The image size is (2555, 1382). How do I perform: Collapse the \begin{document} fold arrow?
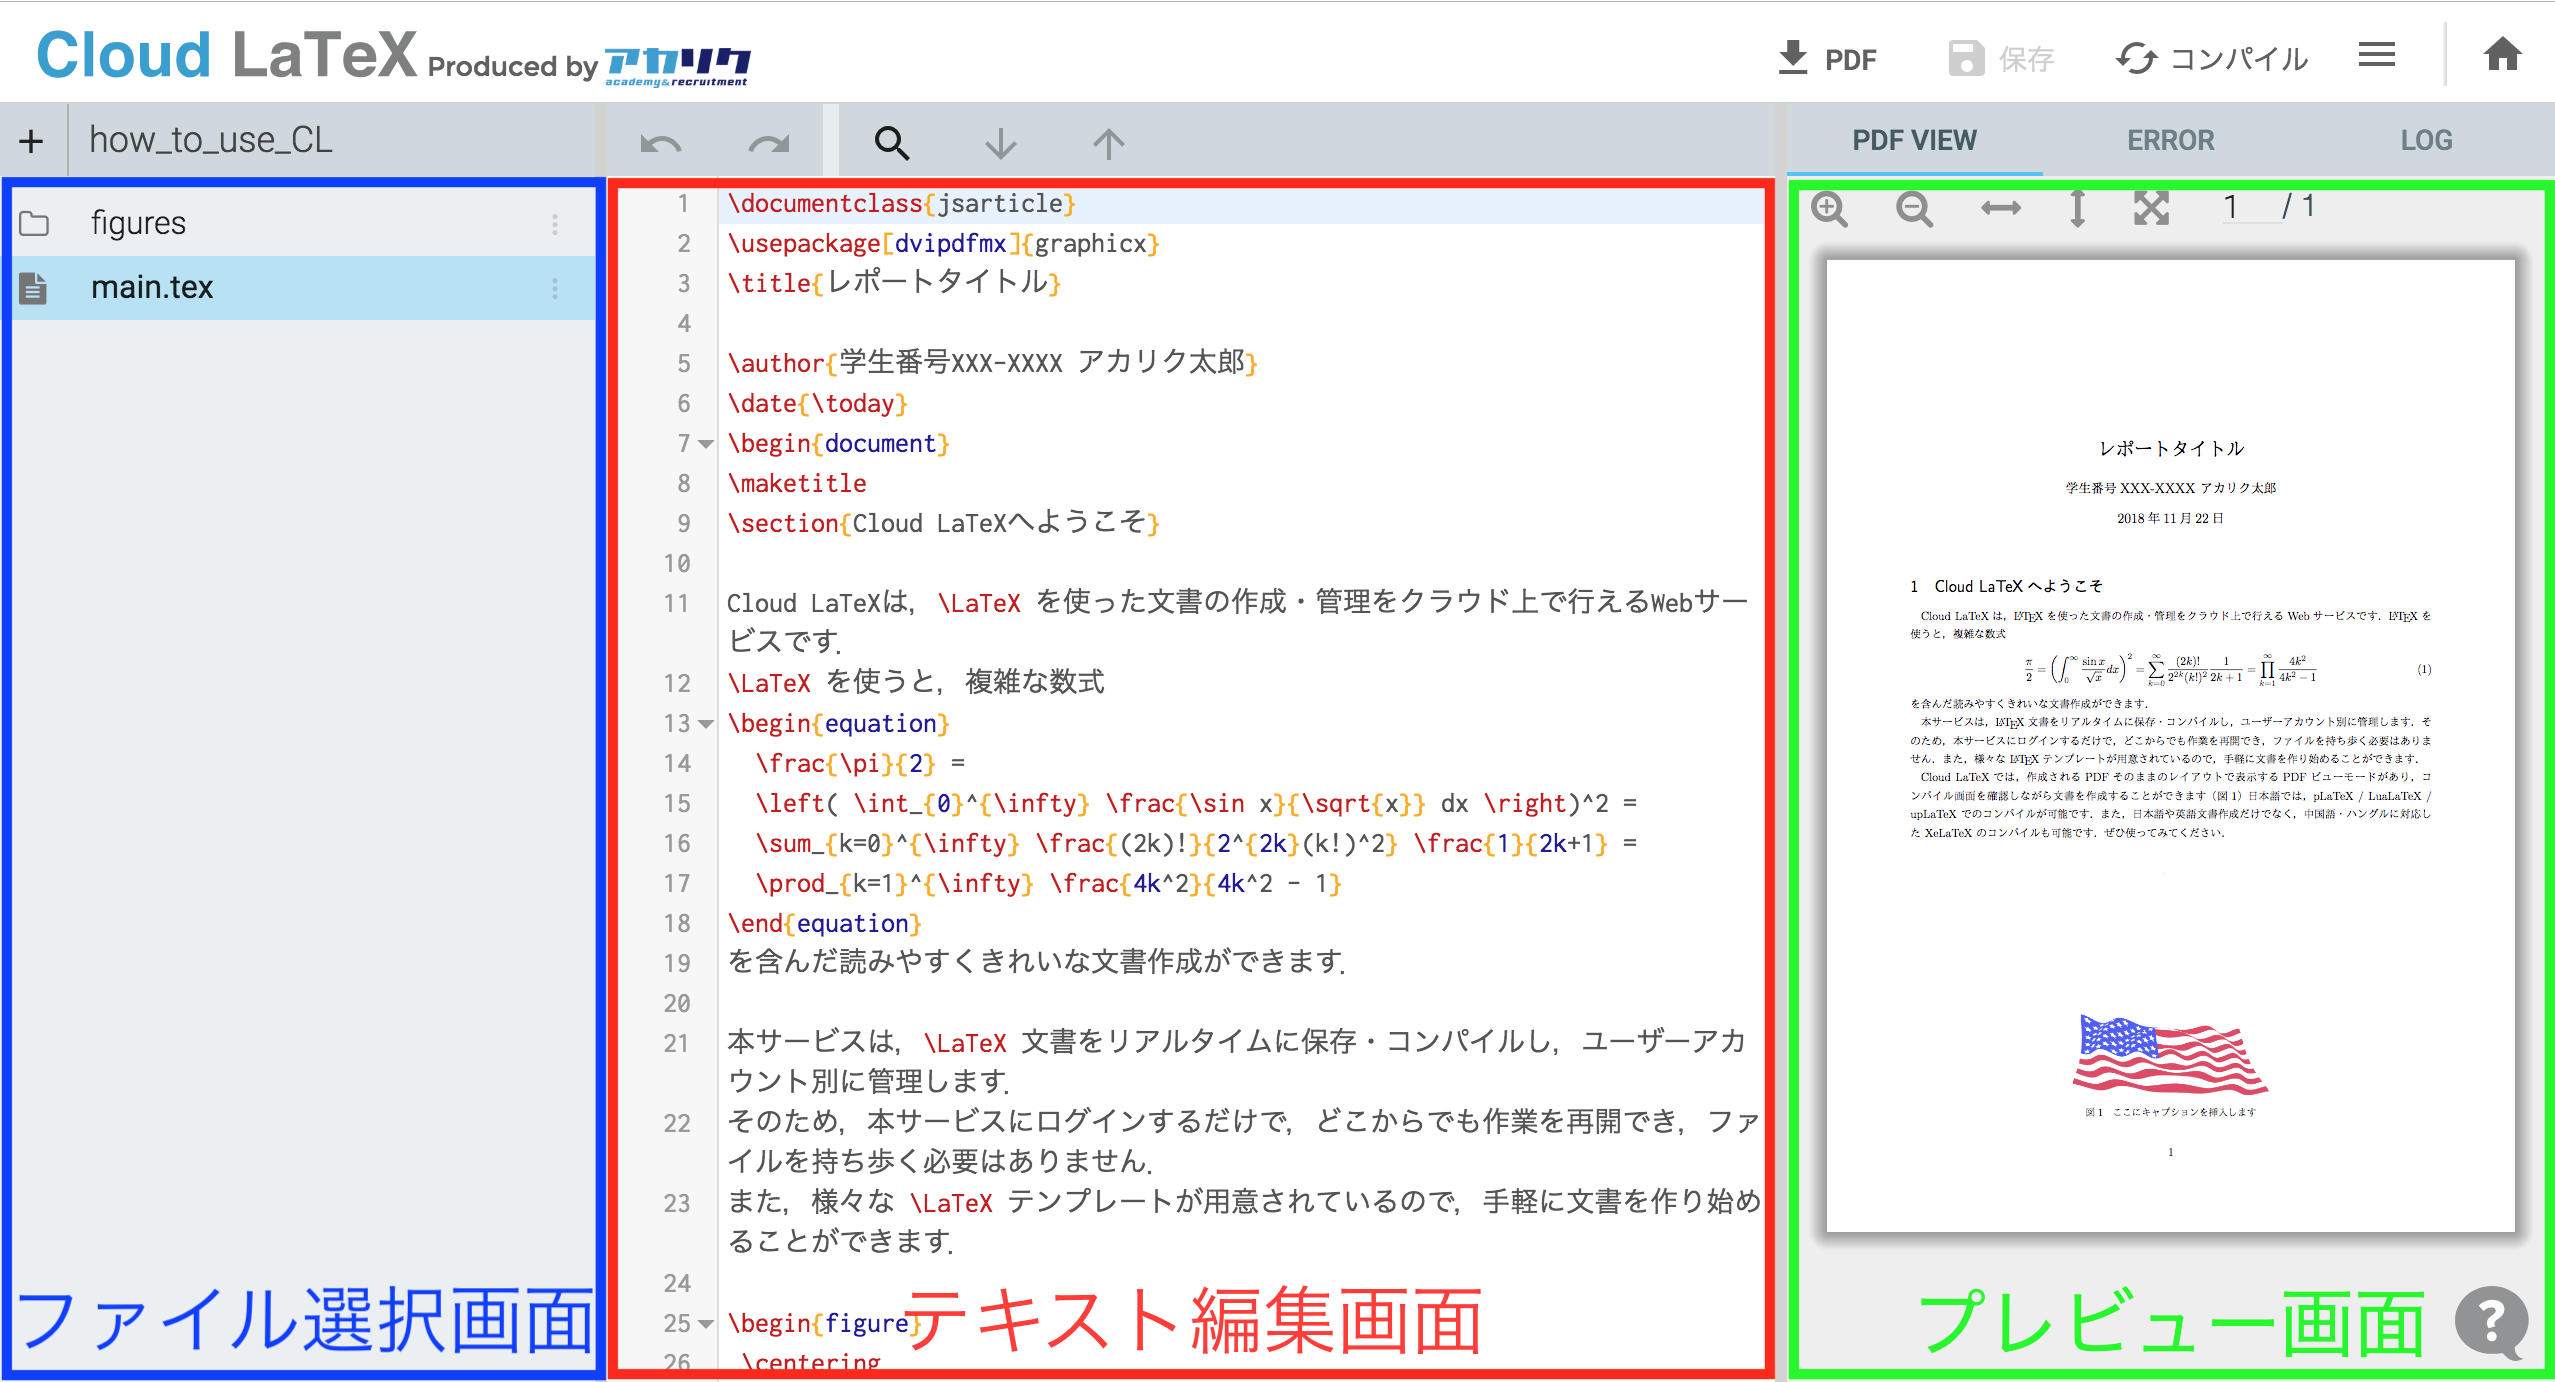[706, 444]
